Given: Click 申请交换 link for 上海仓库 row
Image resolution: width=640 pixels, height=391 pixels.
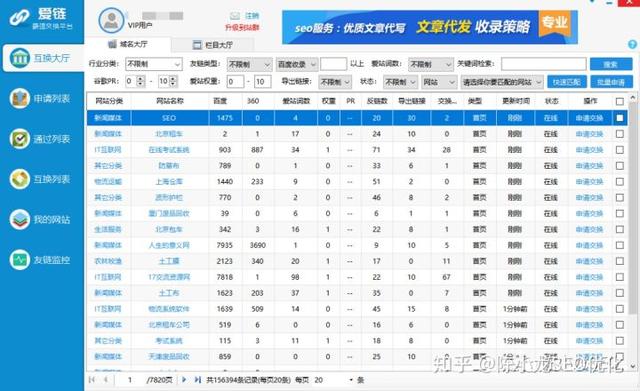Looking at the screenshot, I should coord(589,182).
